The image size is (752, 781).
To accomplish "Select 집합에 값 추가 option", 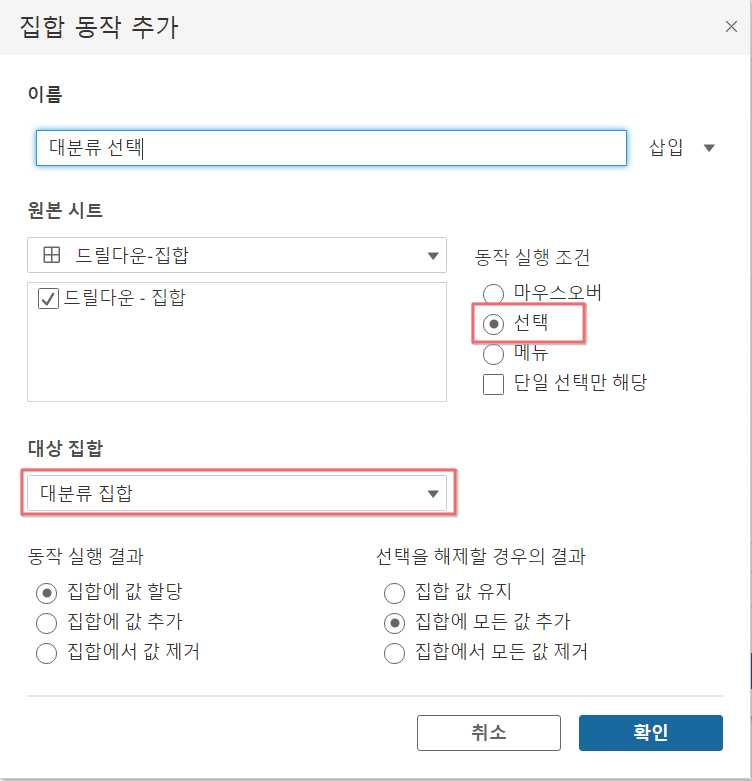I will [x=46, y=623].
